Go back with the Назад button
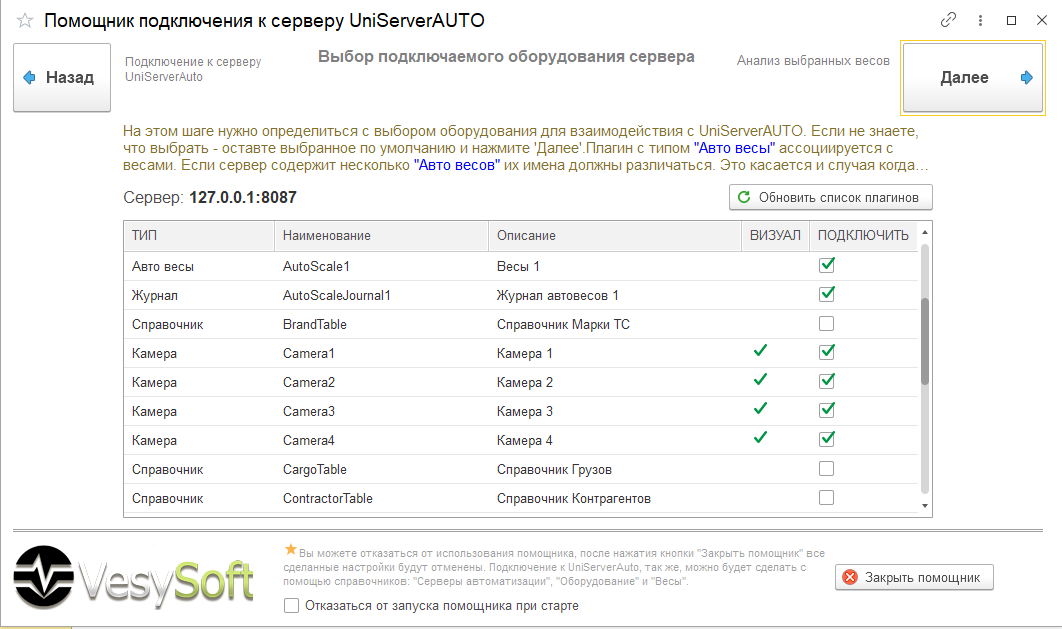The image size is (1062, 629). coord(61,78)
